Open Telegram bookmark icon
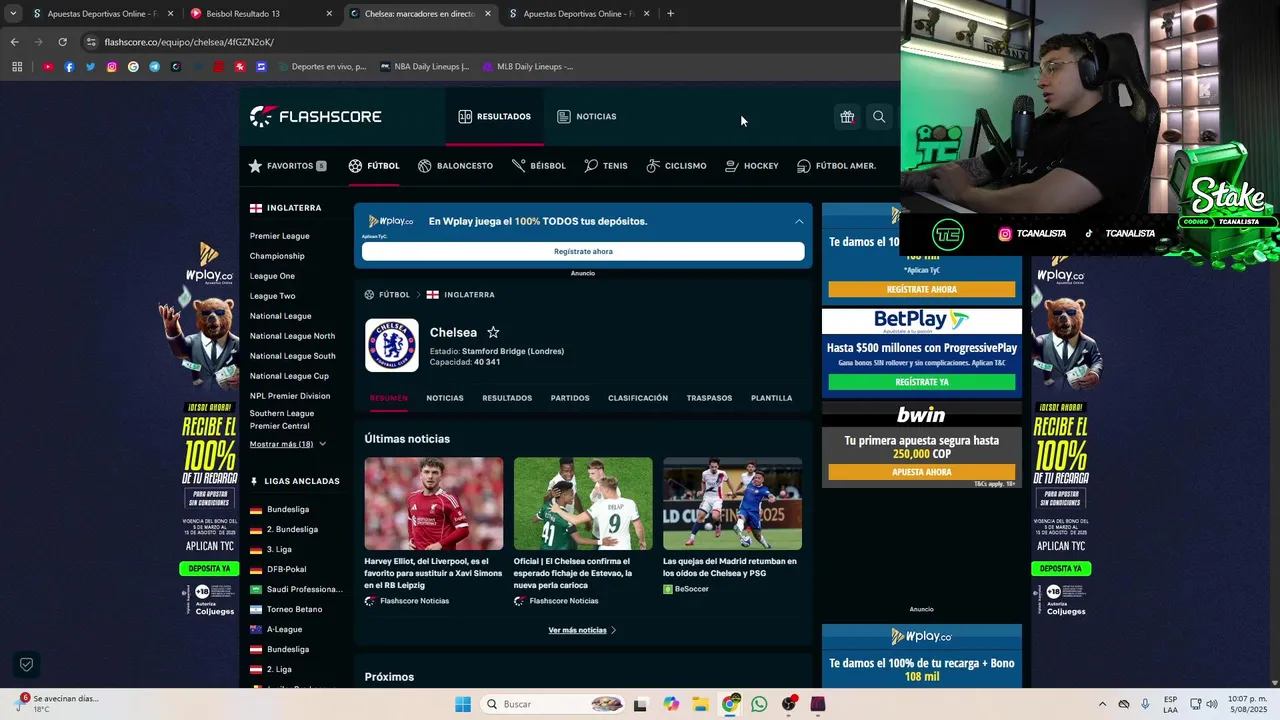The width and height of the screenshot is (1280, 720). pos(154,67)
